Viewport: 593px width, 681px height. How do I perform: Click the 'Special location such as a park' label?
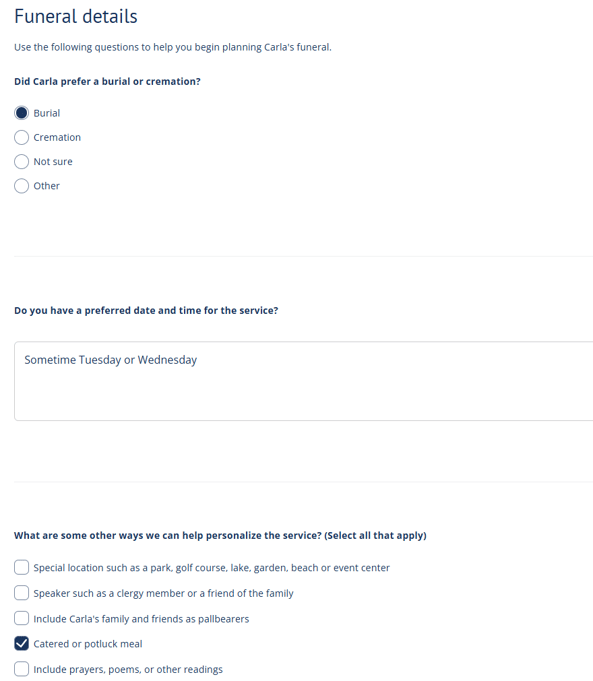coord(212,568)
